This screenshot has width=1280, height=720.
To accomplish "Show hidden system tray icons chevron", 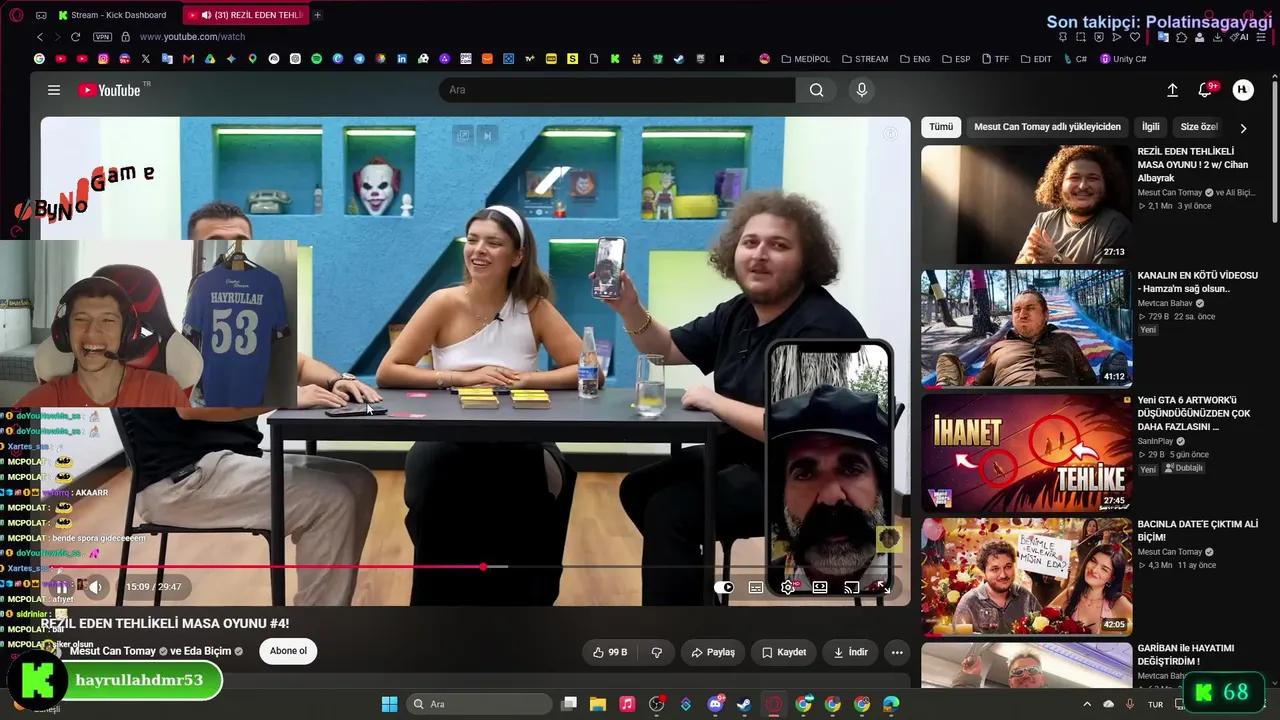I will (1087, 704).
